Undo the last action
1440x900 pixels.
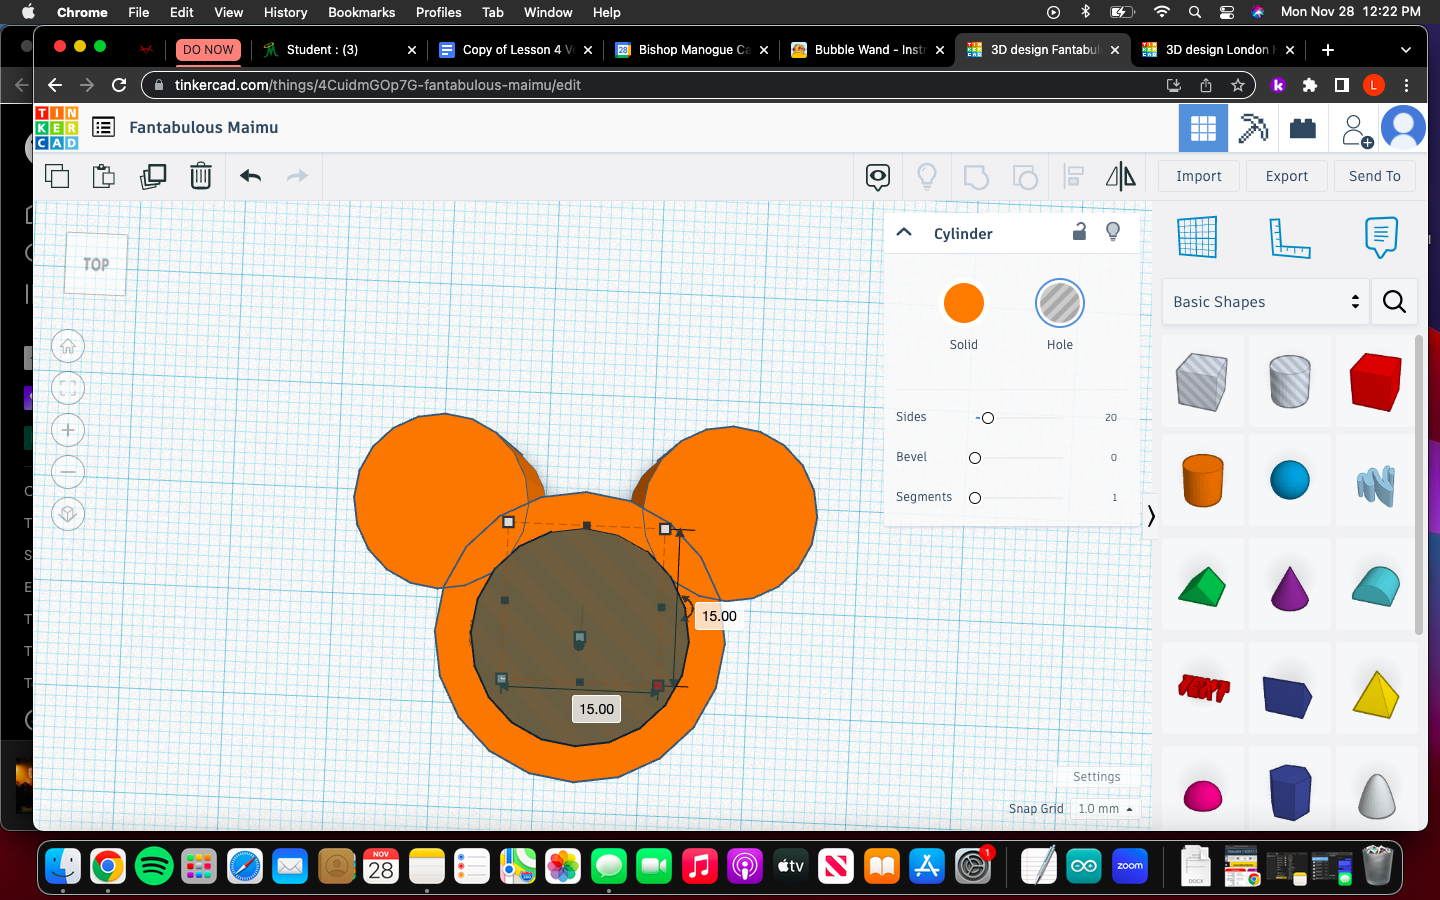point(249,176)
